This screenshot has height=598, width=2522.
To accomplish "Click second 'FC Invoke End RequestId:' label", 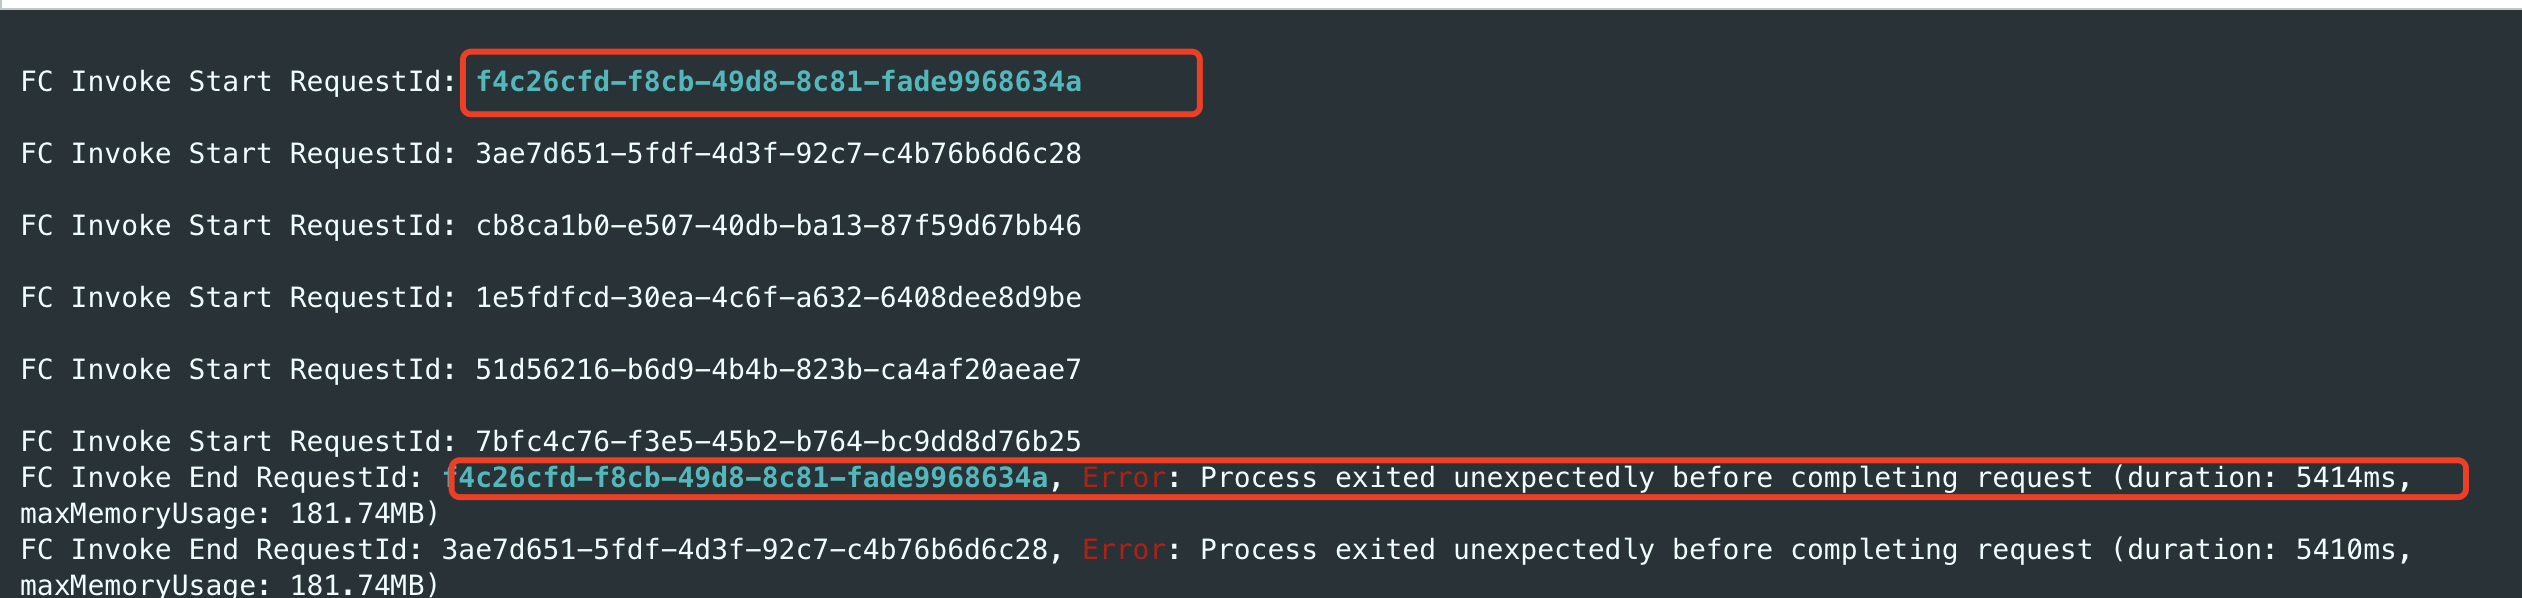I will click(221, 550).
